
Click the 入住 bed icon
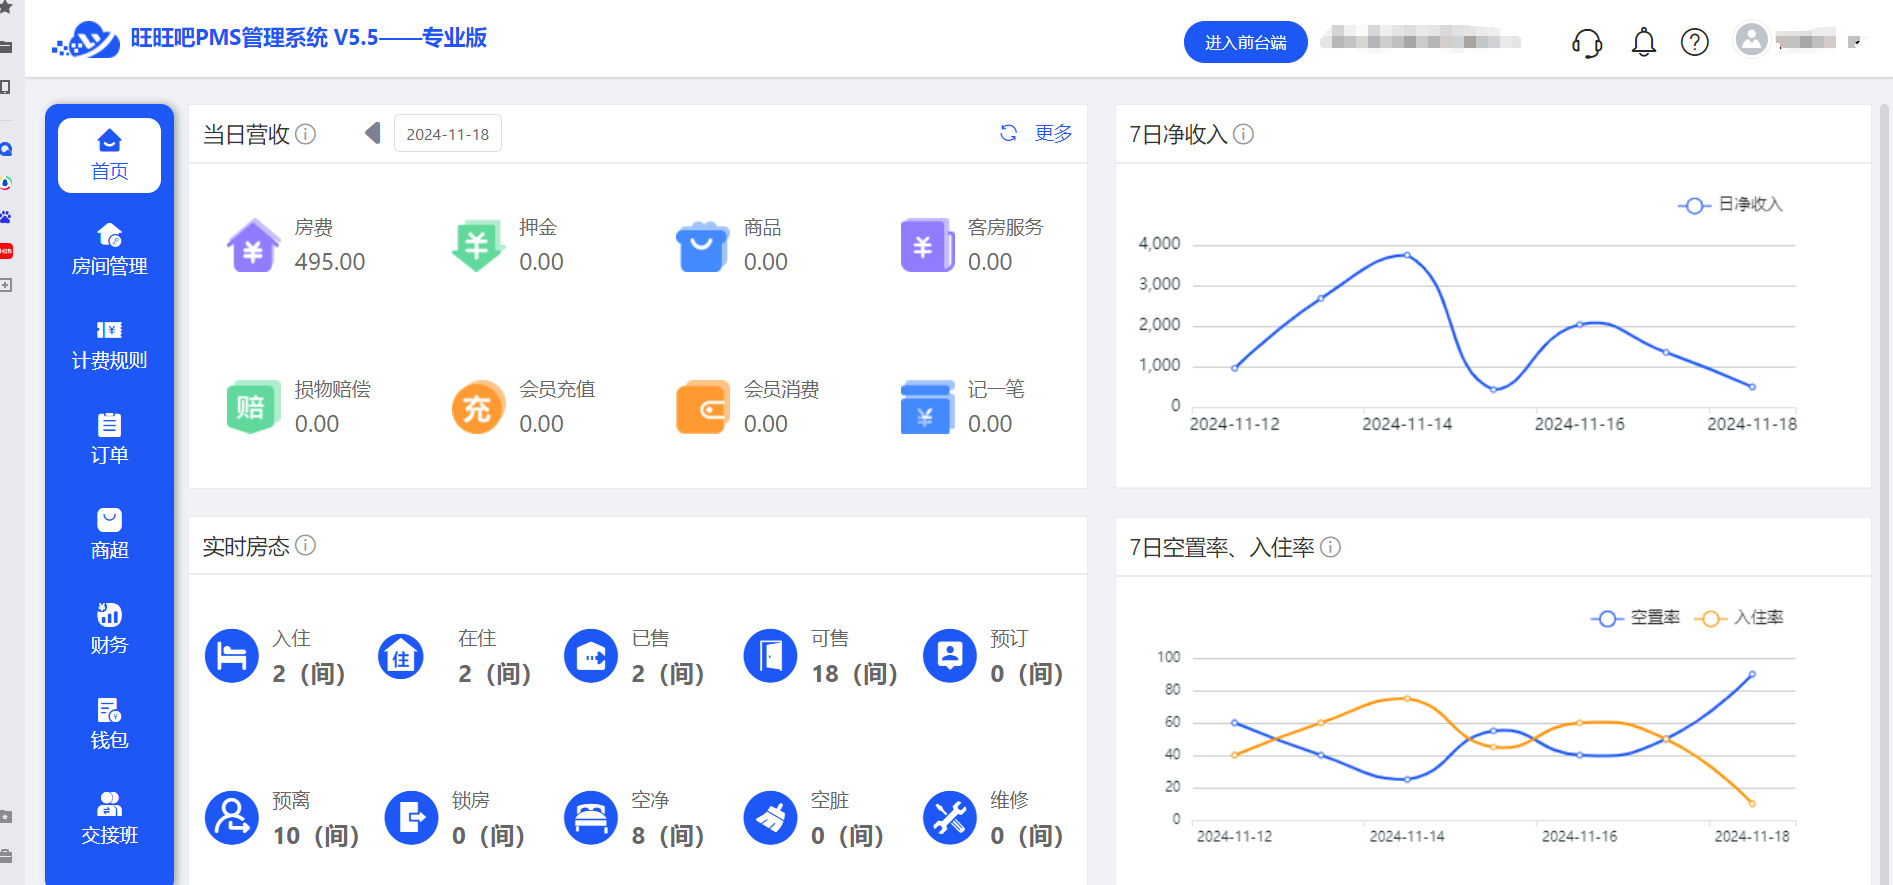click(232, 656)
